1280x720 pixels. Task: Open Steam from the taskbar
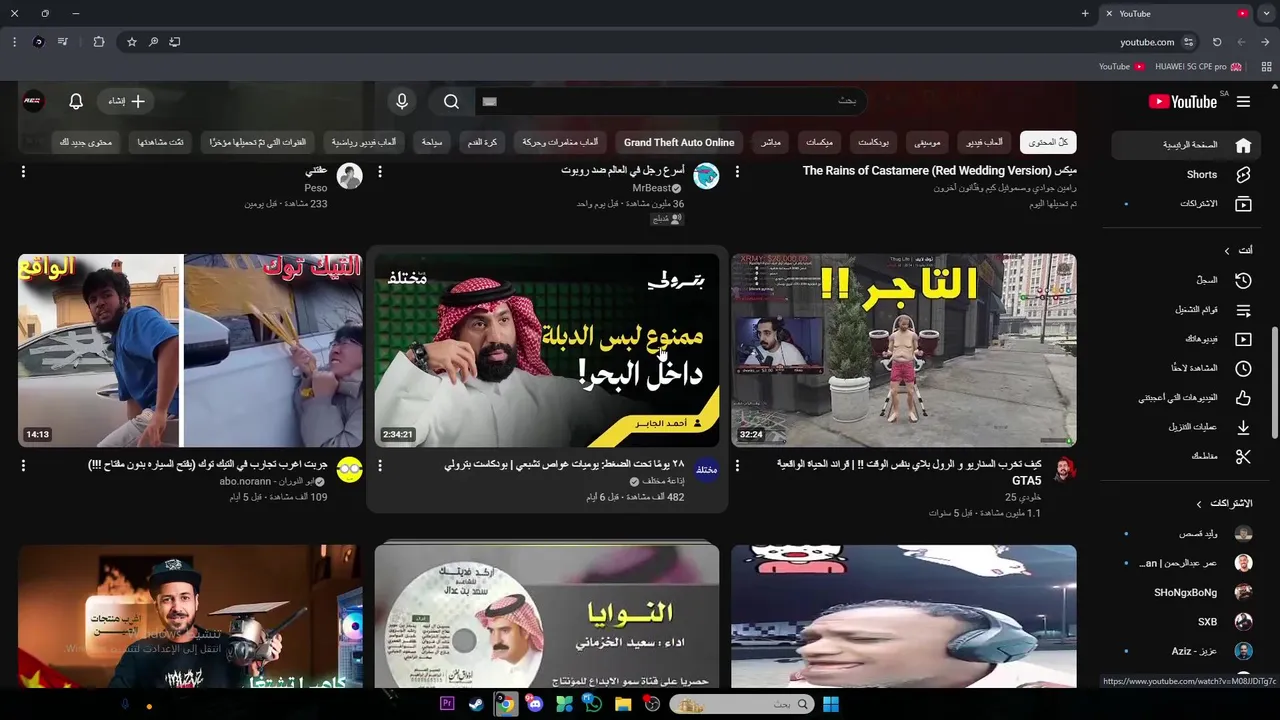coord(476,704)
